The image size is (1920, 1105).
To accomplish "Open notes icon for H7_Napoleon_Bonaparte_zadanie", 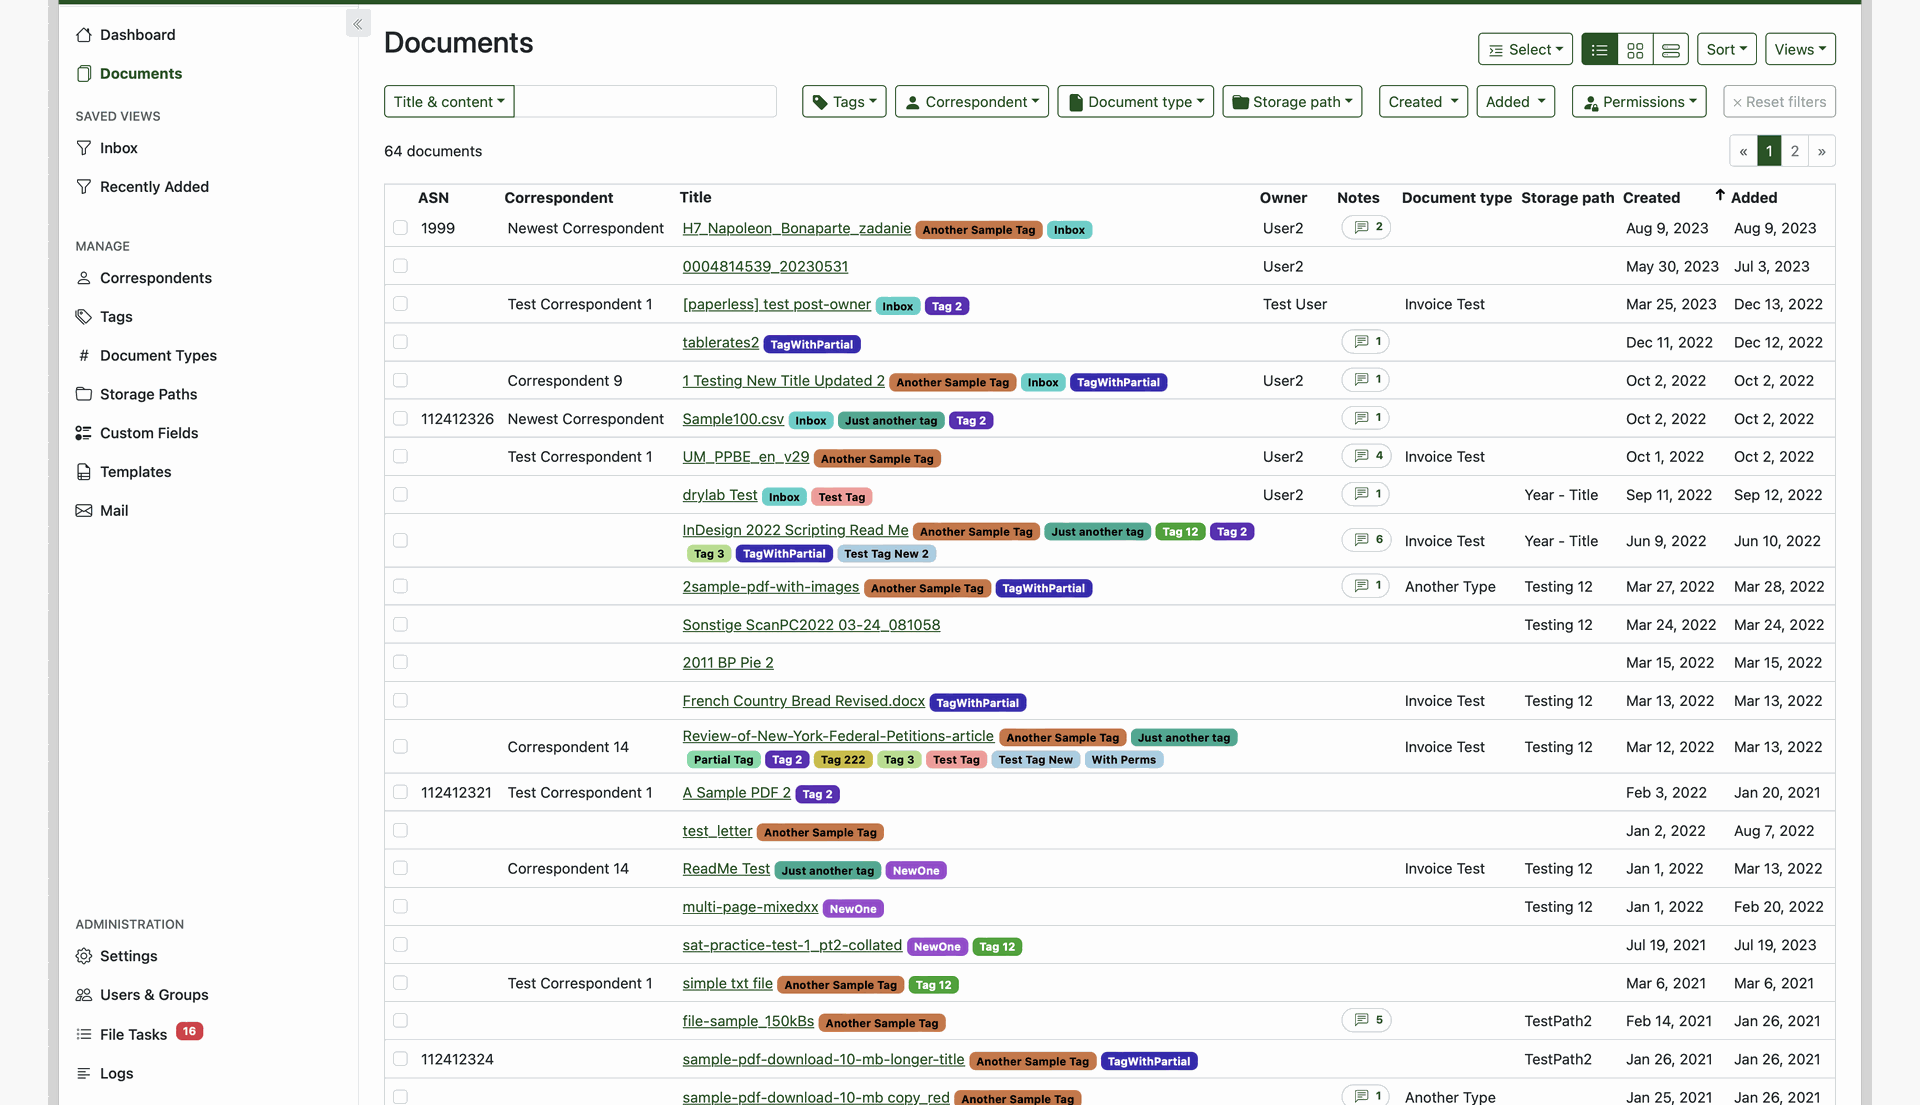I will (1366, 228).
